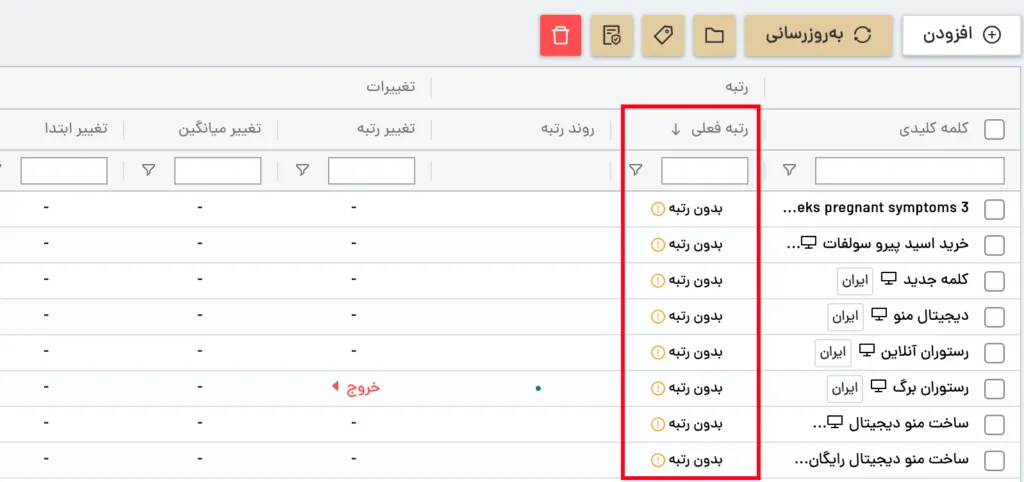Click warning icon beside first بدون رتبه
Viewport: 1024px width, 482px height.
(657, 209)
